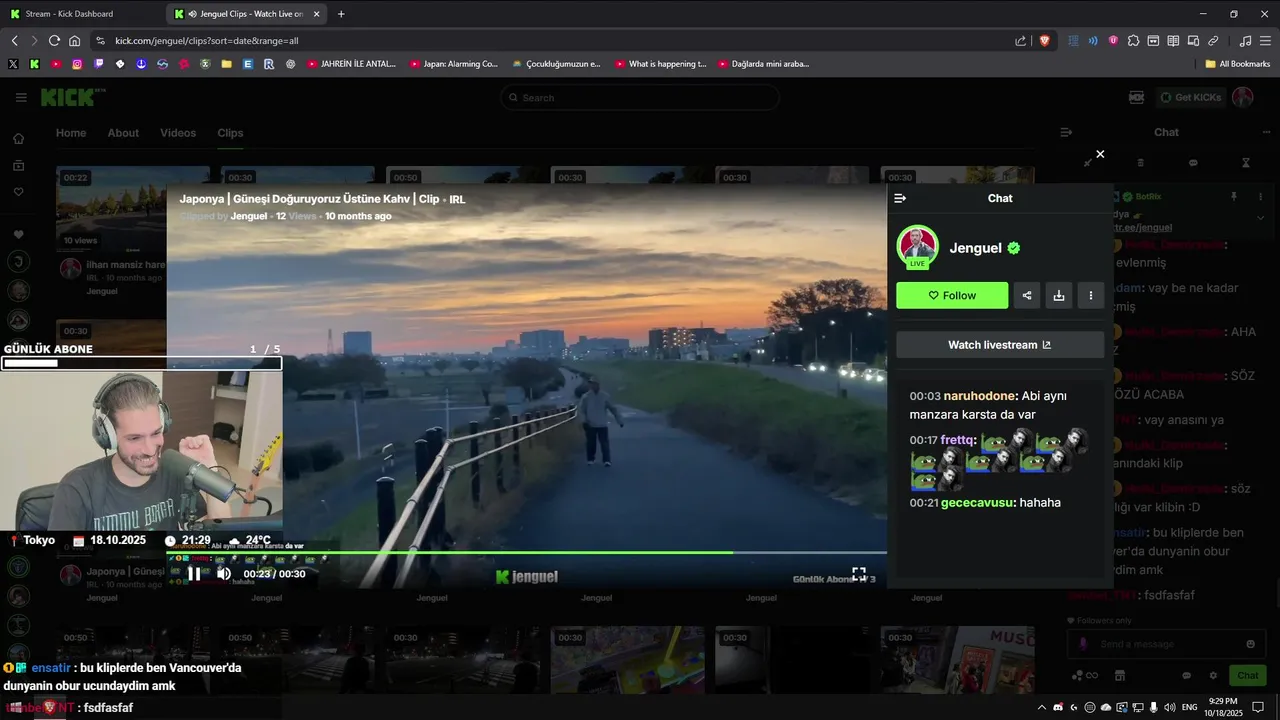Collapse the clip chat panel

coord(900,198)
